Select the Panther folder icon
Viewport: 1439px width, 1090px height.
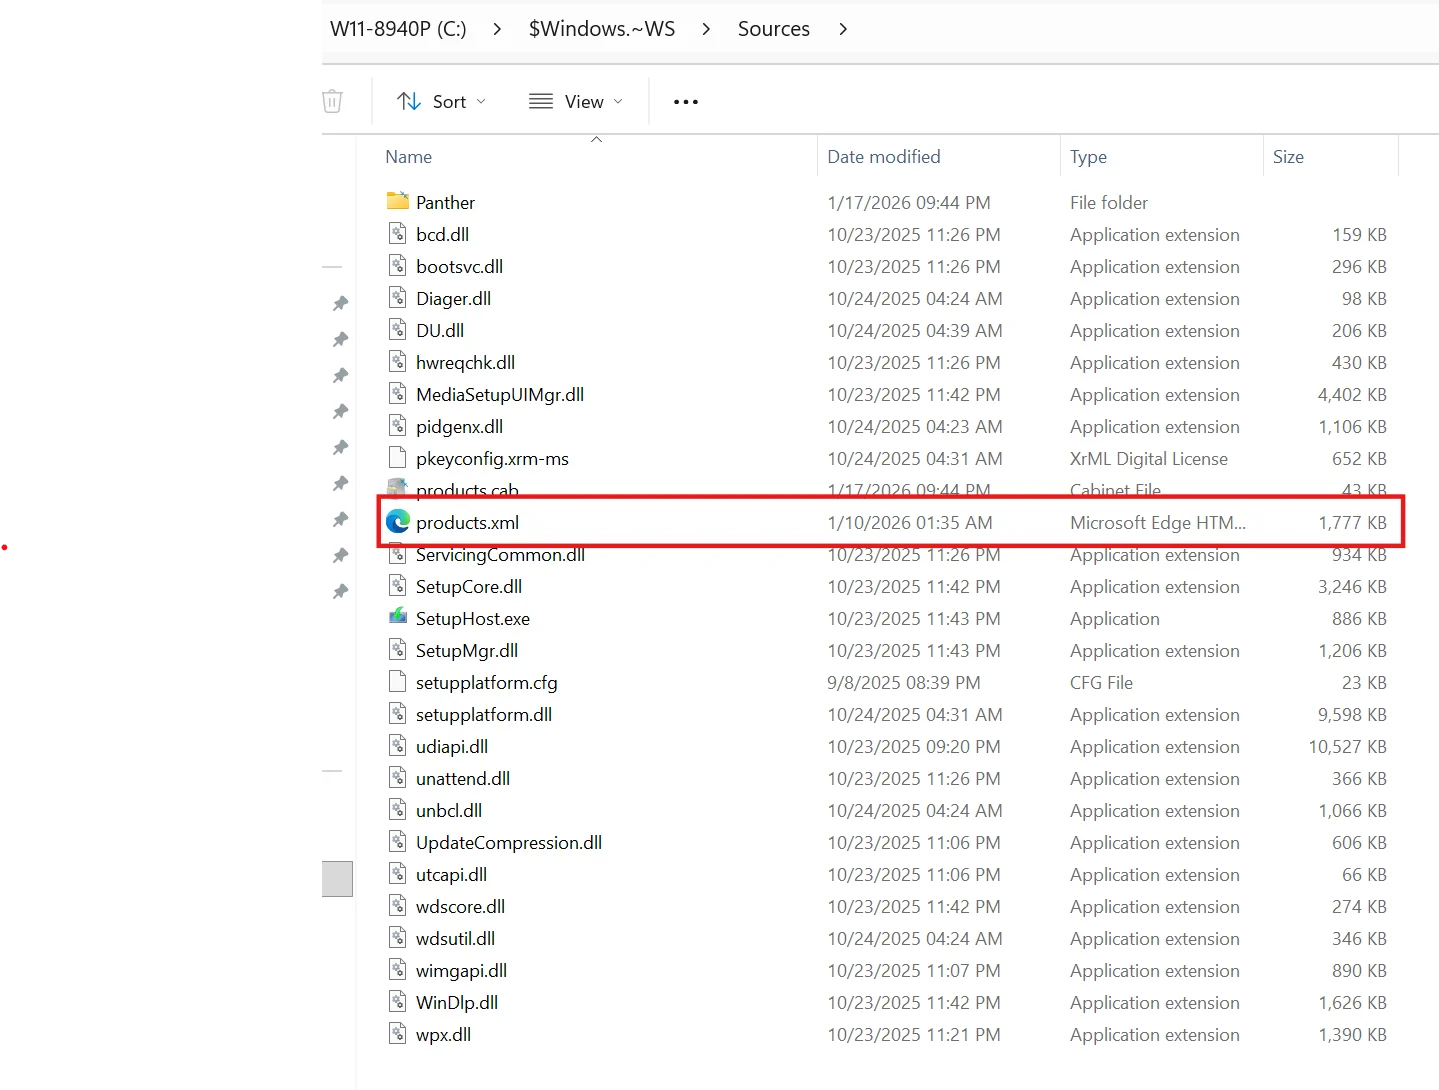pos(398,201)
